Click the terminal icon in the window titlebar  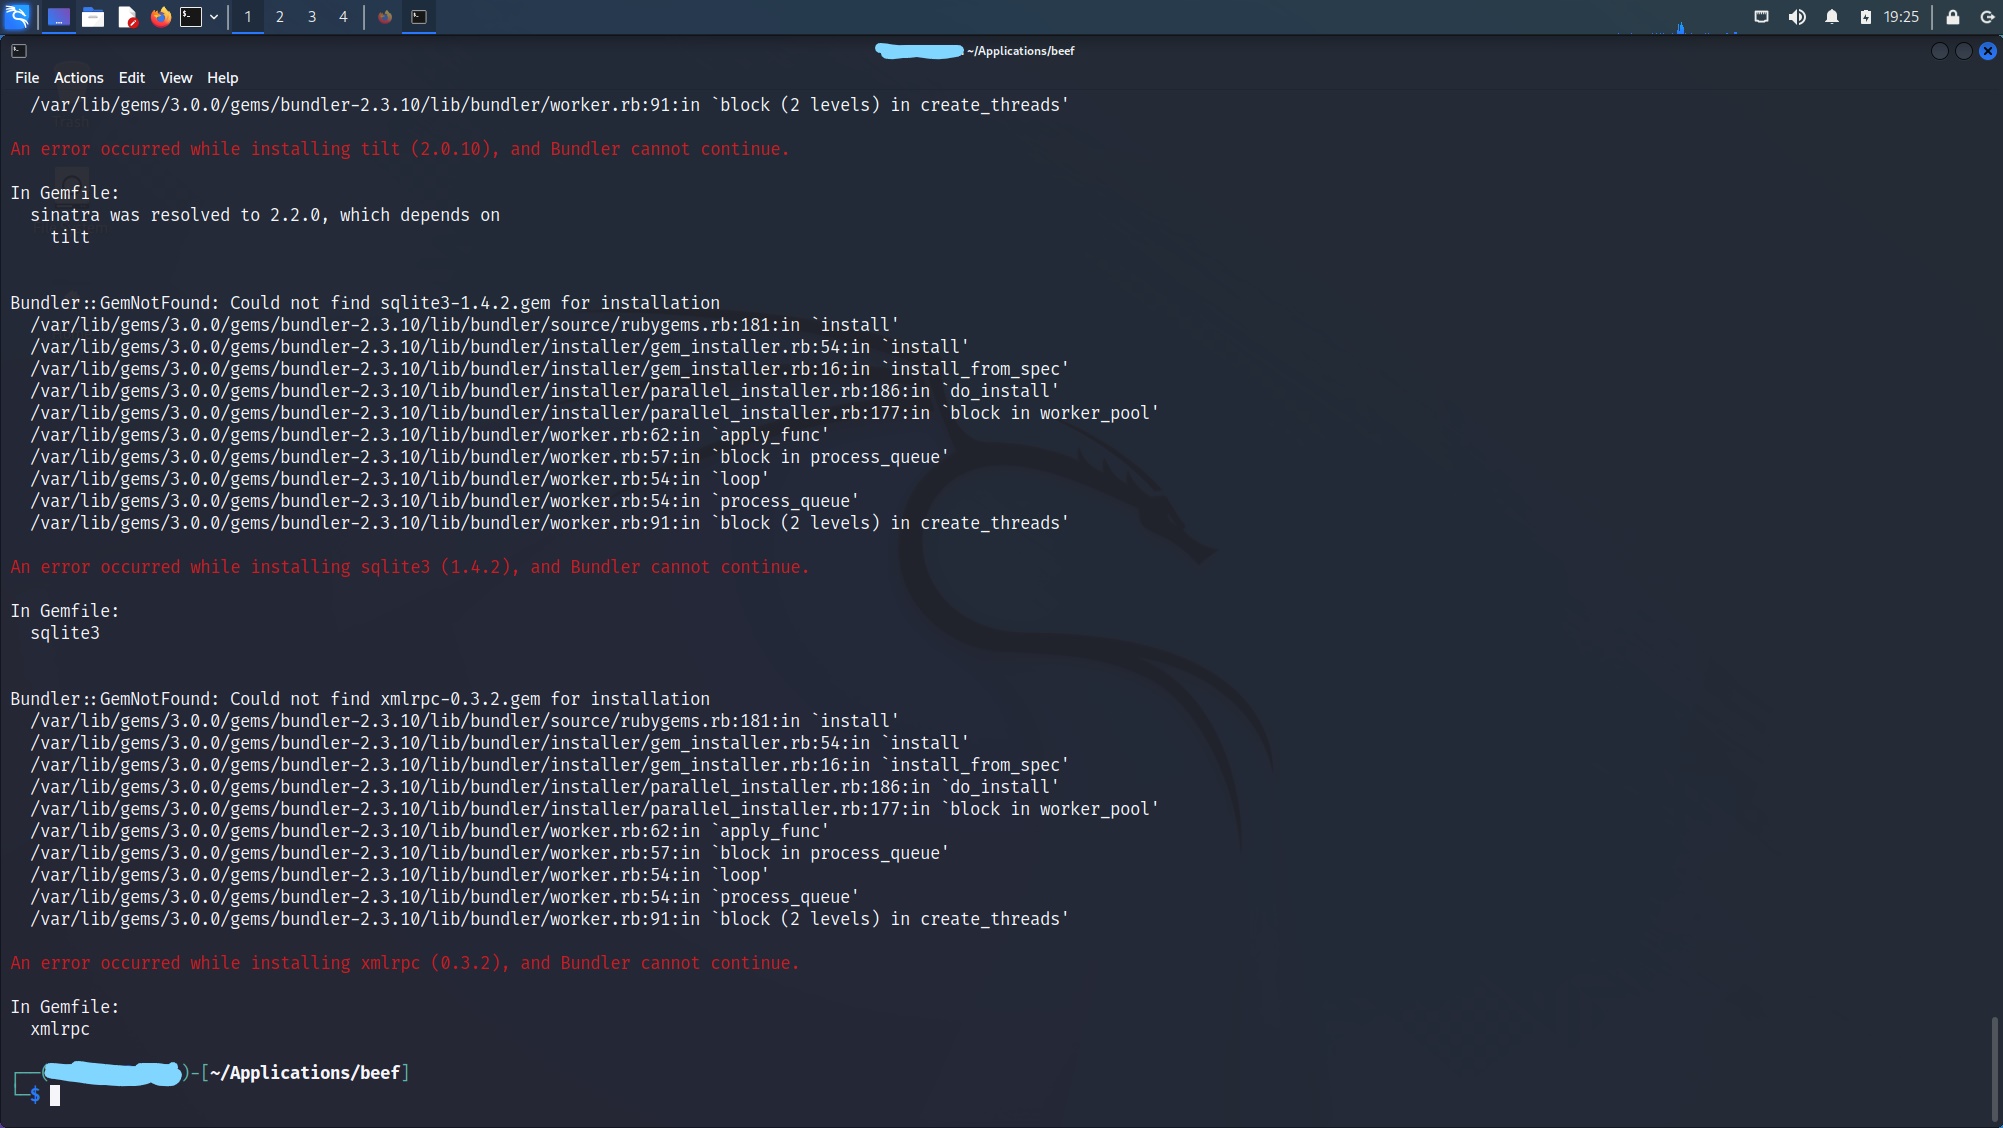(19, 51)
